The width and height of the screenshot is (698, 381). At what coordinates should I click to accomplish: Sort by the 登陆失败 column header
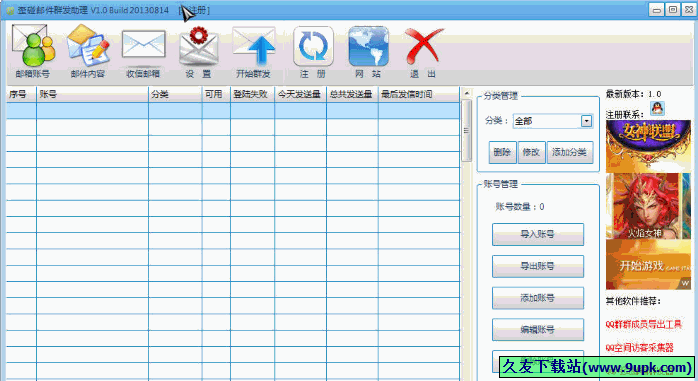252,94
